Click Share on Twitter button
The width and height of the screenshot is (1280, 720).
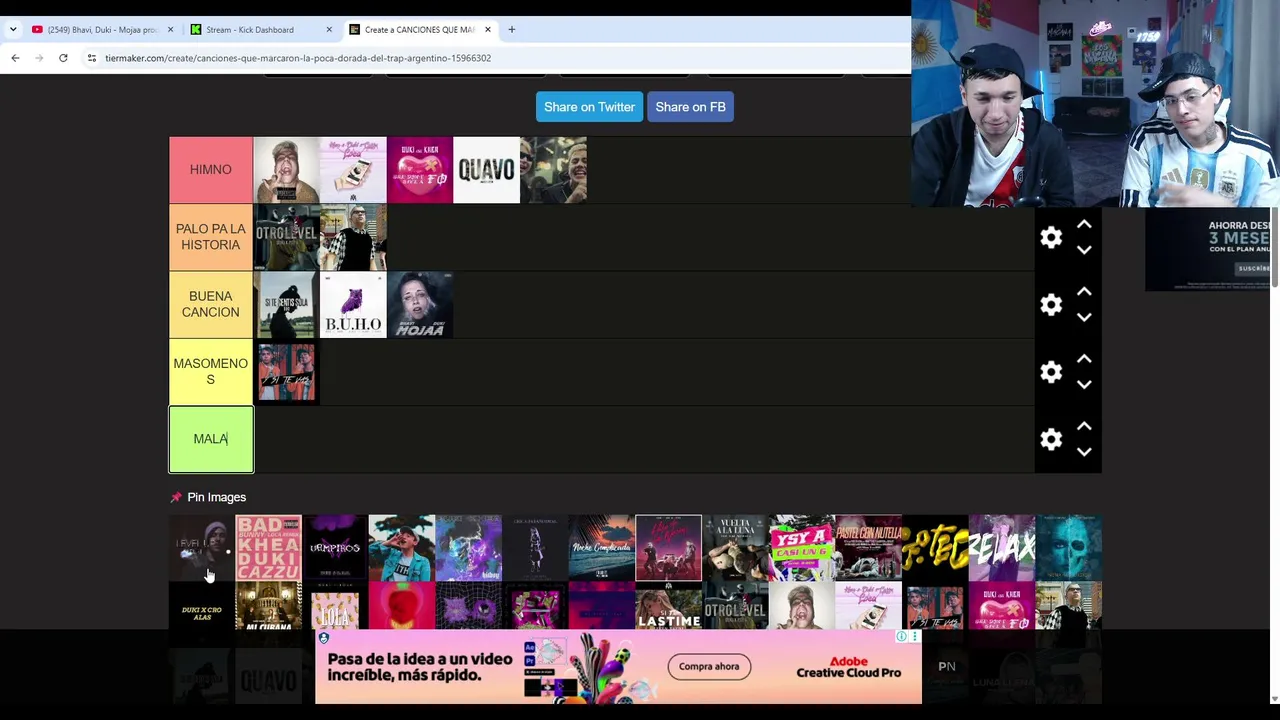pos(589,107)
